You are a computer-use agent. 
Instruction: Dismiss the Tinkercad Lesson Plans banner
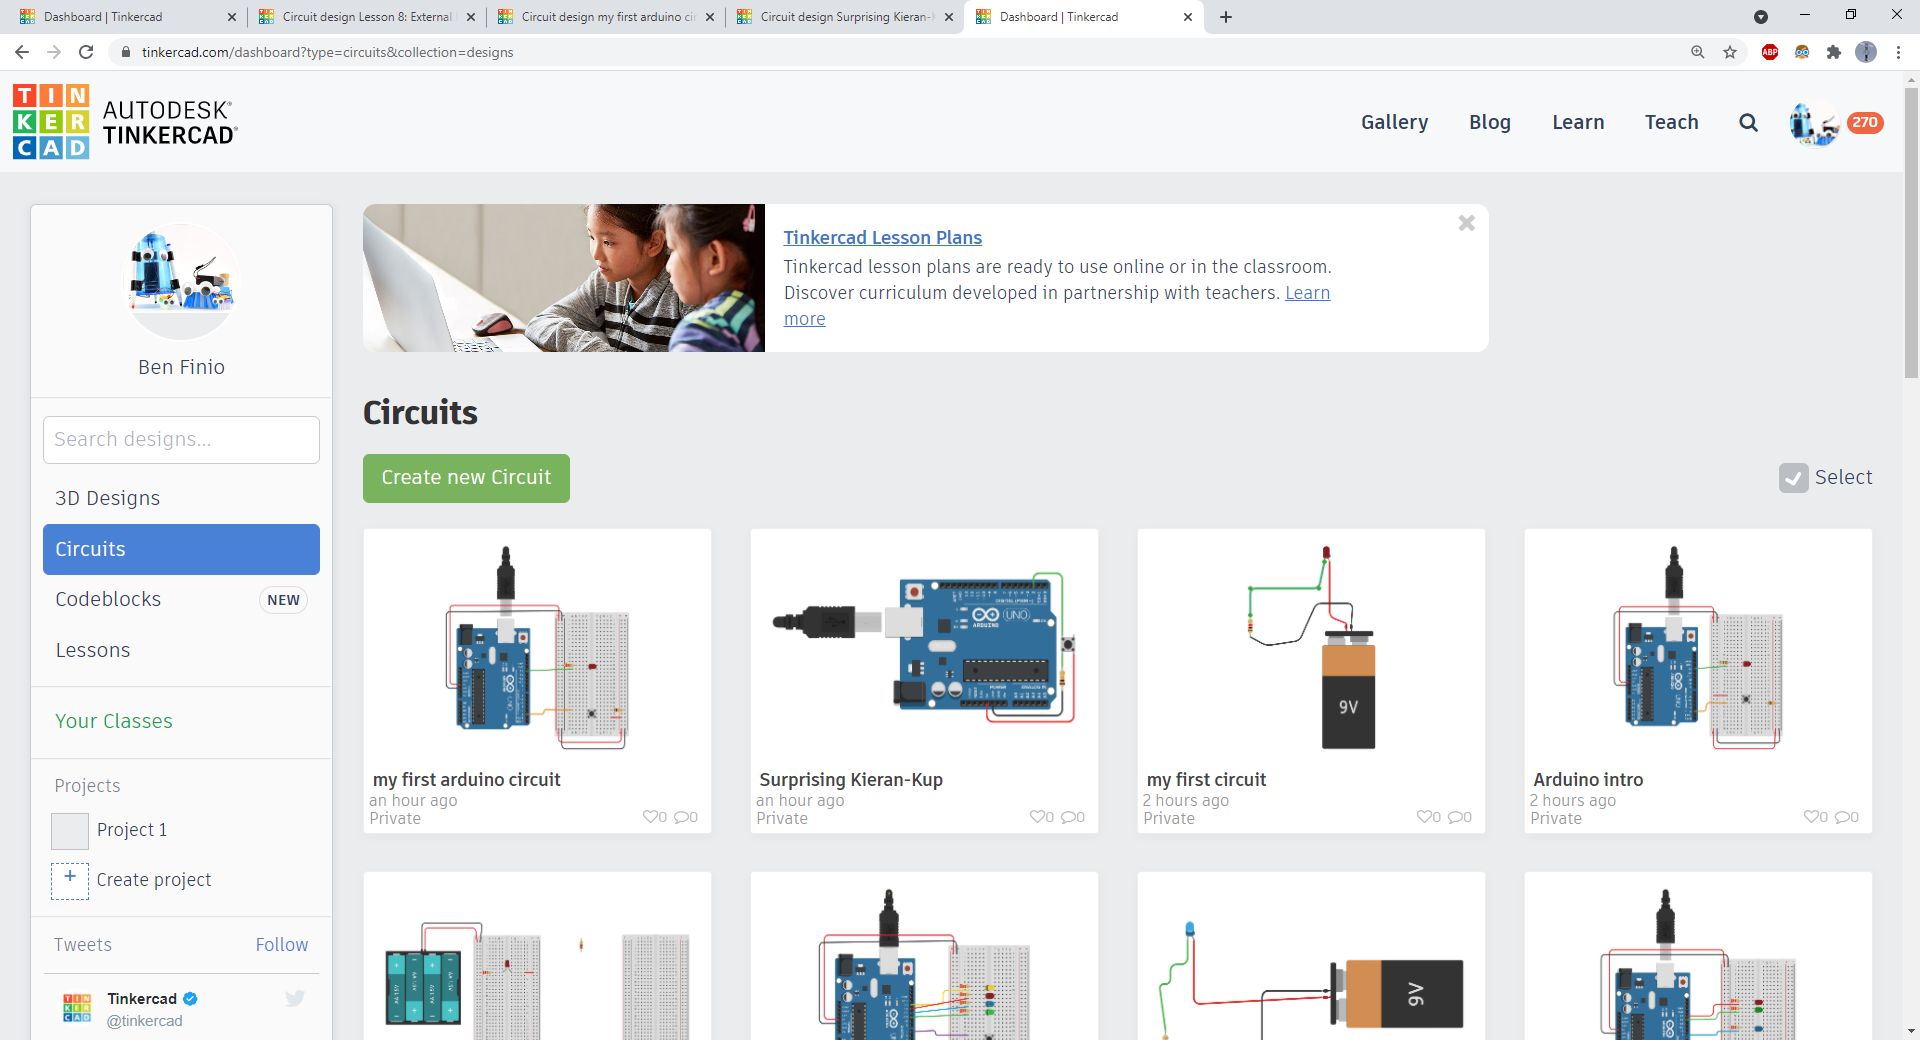pyautogui.click(x=1466, y=223)
